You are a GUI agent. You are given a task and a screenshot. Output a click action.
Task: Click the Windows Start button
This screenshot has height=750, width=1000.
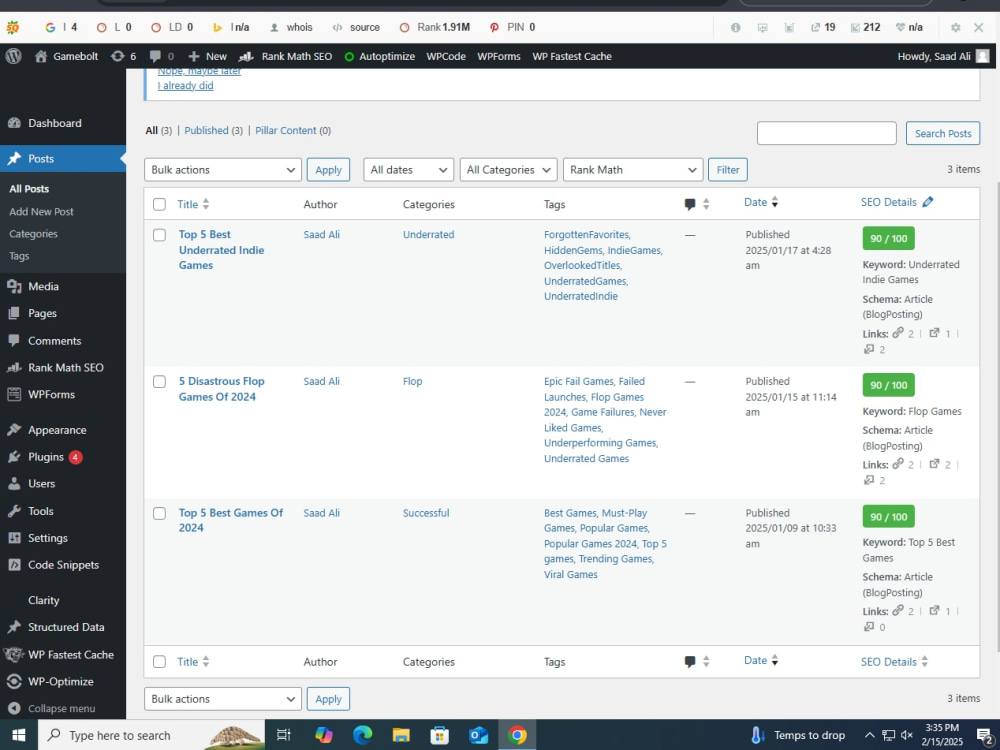pos(18,735)
